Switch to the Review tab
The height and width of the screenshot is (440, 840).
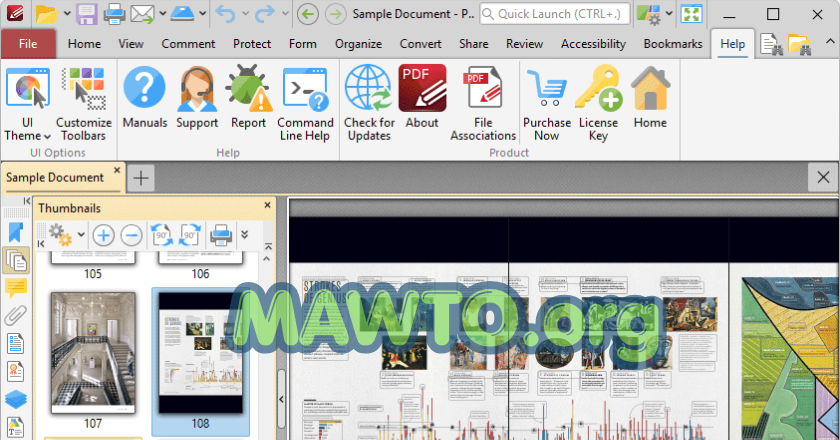[x=524, y=44]
